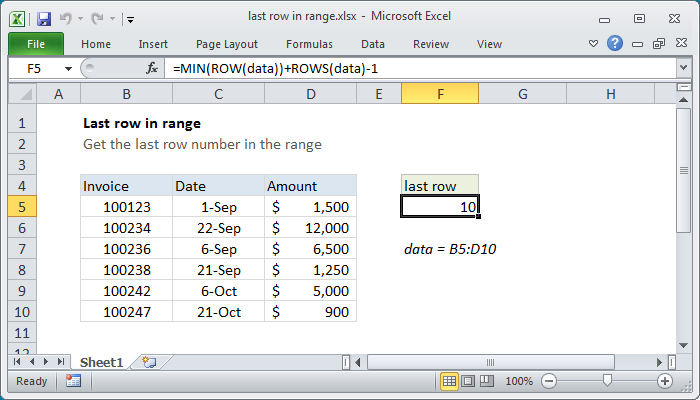700x400 pixels.
Task: Open the Name Box dropdown arrow
Action: (68, 68)
